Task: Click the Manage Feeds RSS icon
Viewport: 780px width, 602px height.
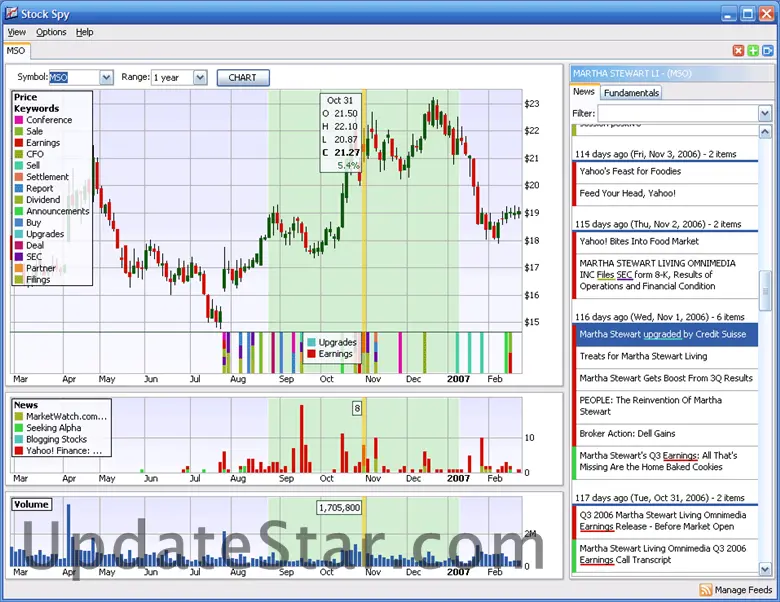Action: point(705,590)
